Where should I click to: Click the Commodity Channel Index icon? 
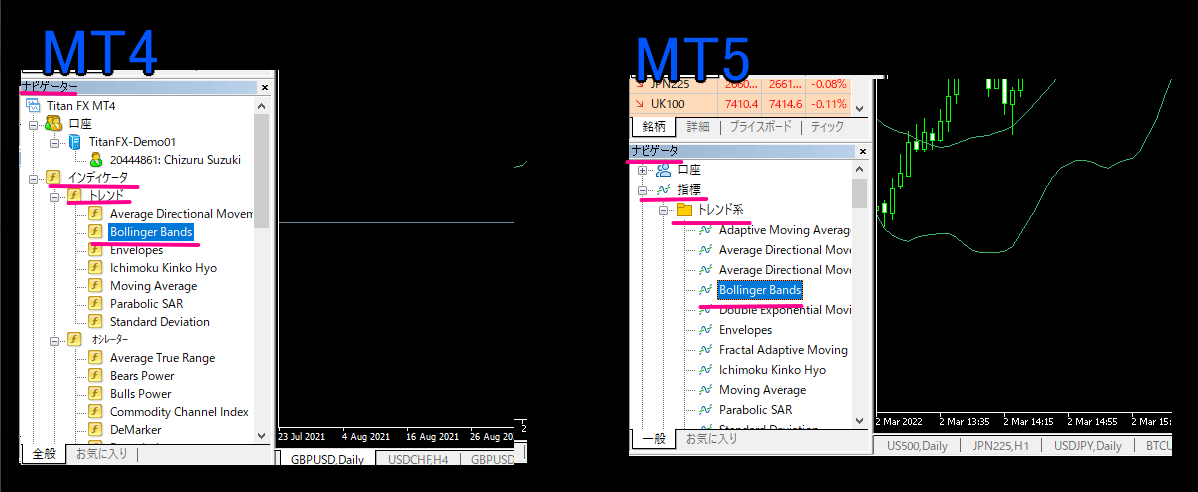click(96, 411)
